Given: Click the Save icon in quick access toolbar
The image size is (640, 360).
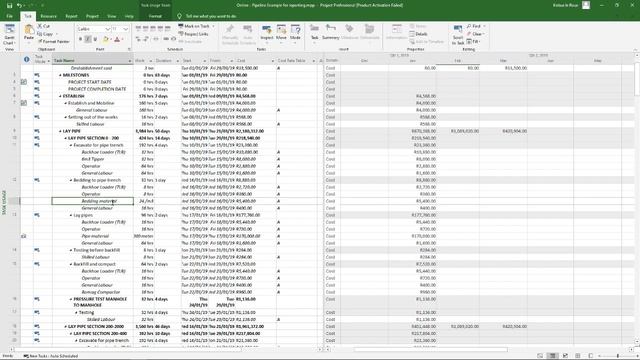Looking at the screenshot, I should pyautogui.click(x=9, y=5).
